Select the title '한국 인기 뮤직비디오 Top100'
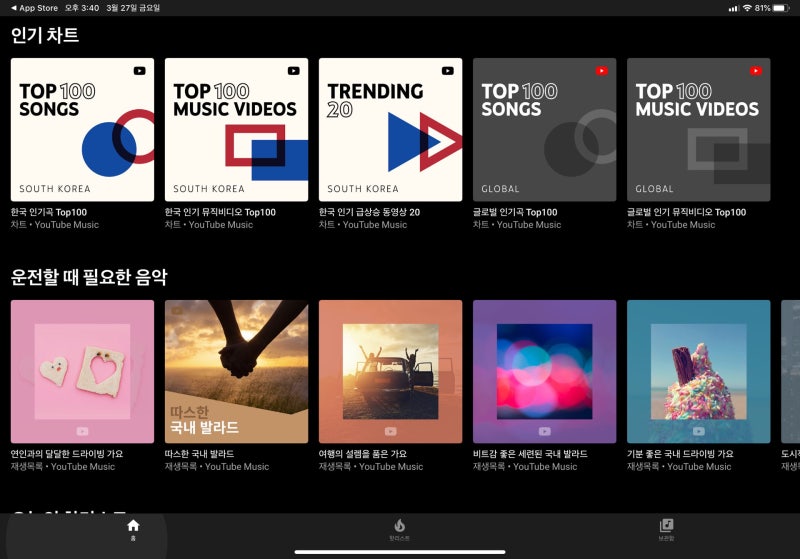Screen dimensions: 800x559 (x=220, y=212)
